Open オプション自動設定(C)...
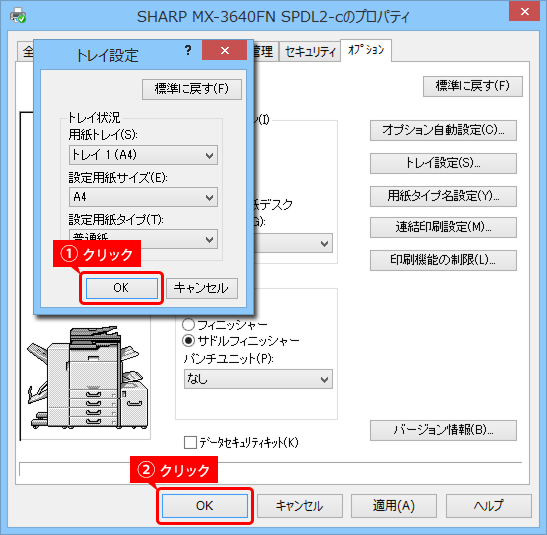 (x=443, y=130)
